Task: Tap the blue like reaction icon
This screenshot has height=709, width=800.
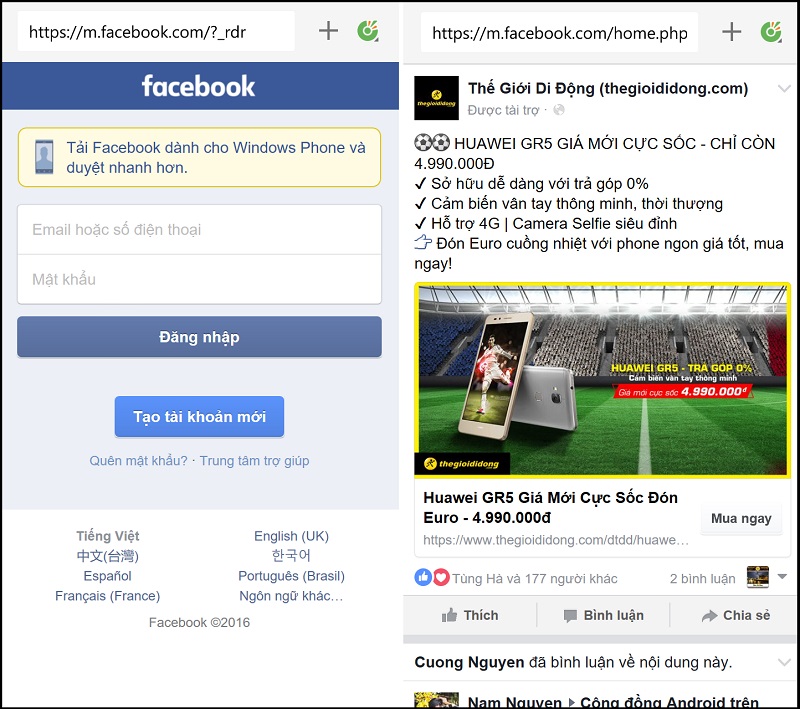Action: coord(423,577)
